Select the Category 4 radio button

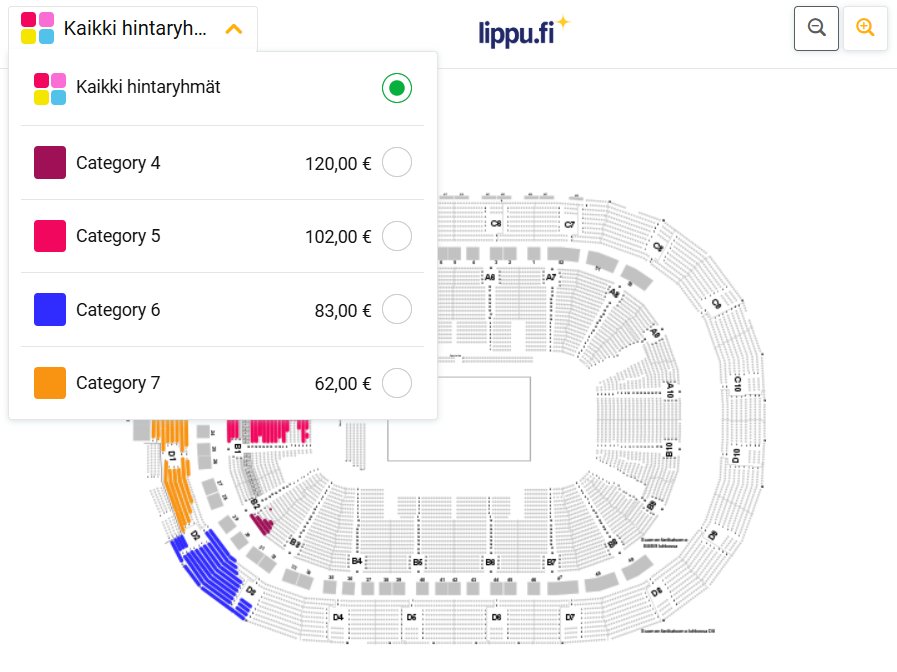click(396, 162)
